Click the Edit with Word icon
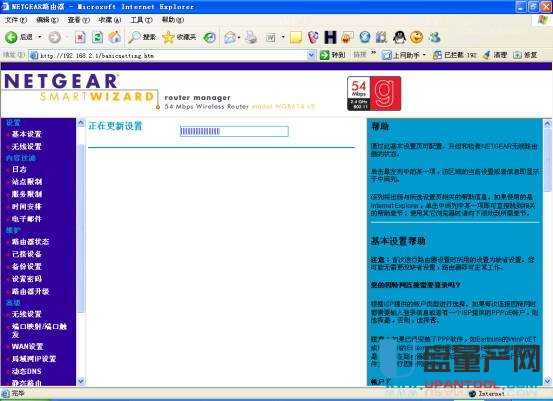Viewport: 553px width, 401px height. pyautogui.click(x=271, y=37)
